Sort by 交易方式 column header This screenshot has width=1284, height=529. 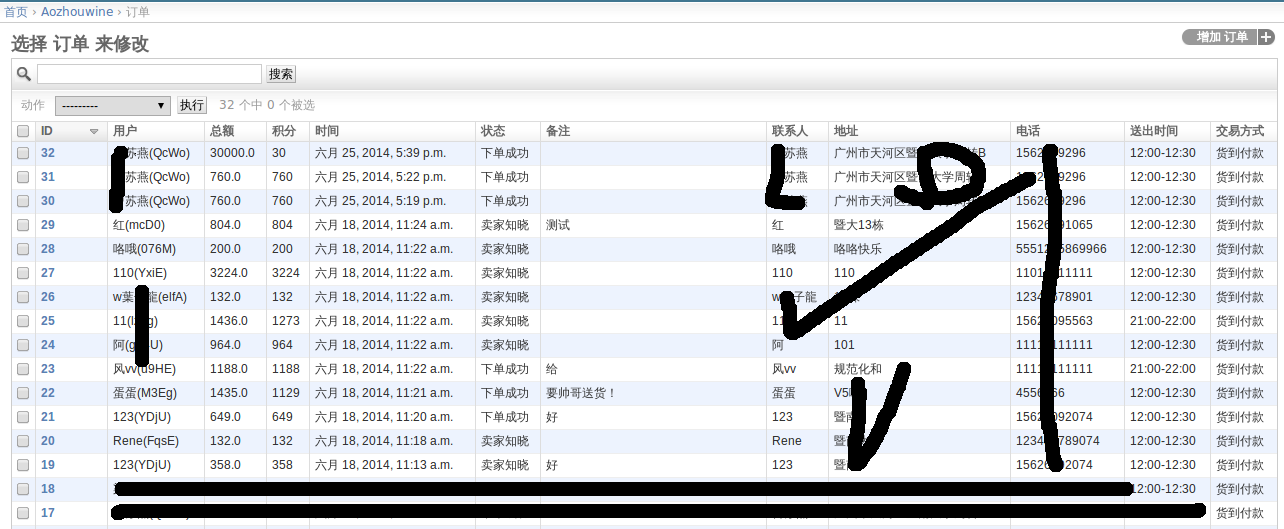pyautogui.click(x=1240, y=131)
